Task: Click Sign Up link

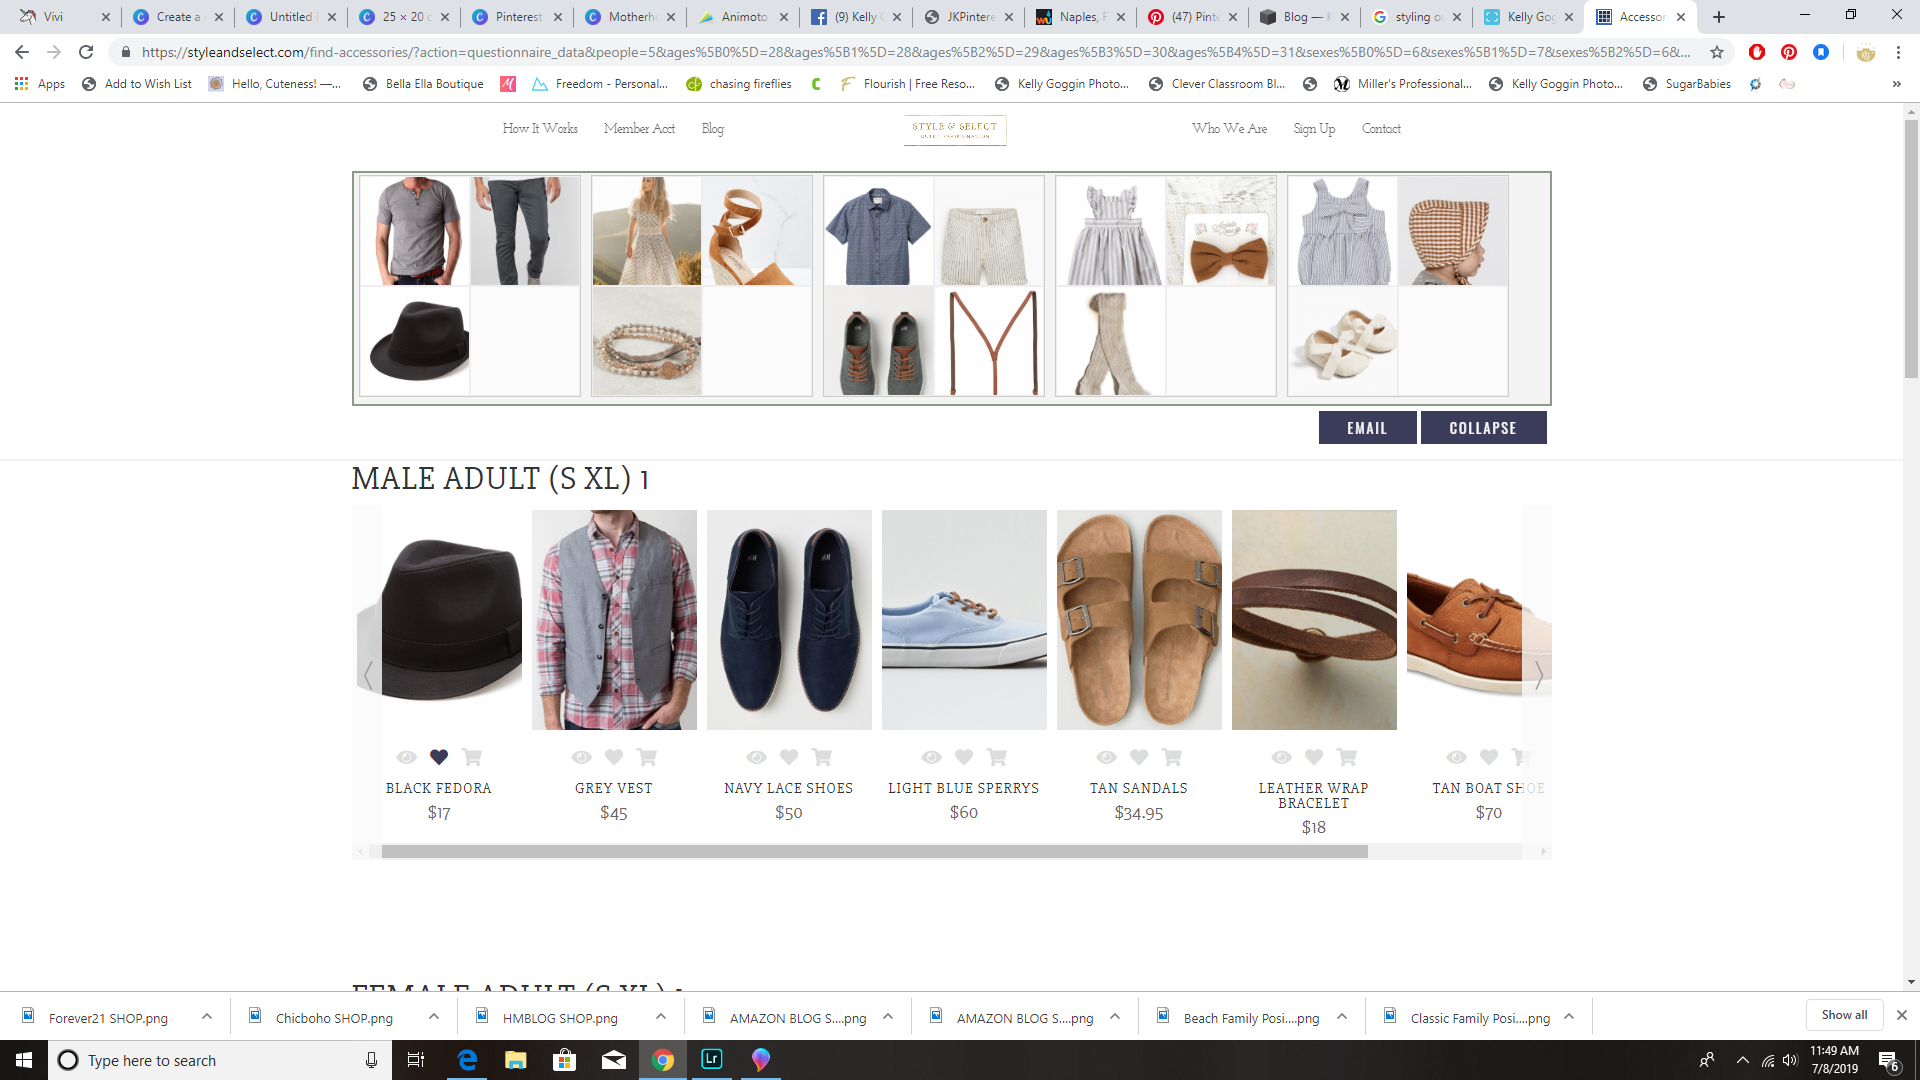Action: (x=1314, y=129)
